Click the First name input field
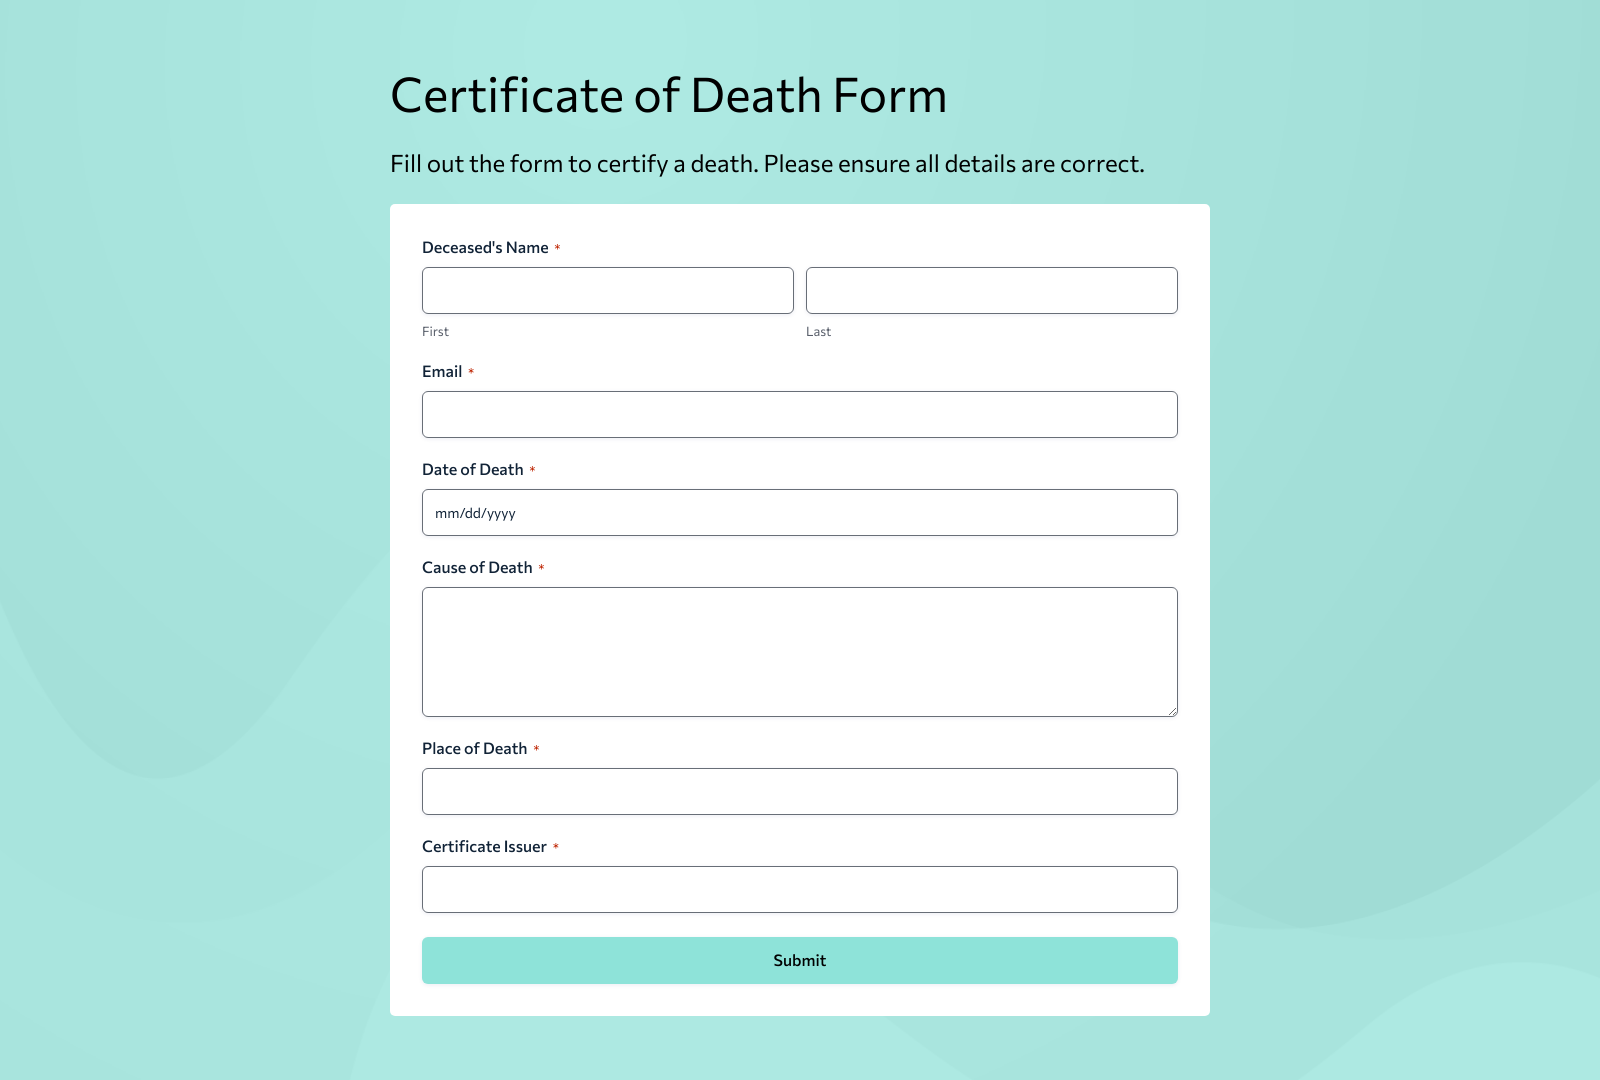 (x=607, y=290)
